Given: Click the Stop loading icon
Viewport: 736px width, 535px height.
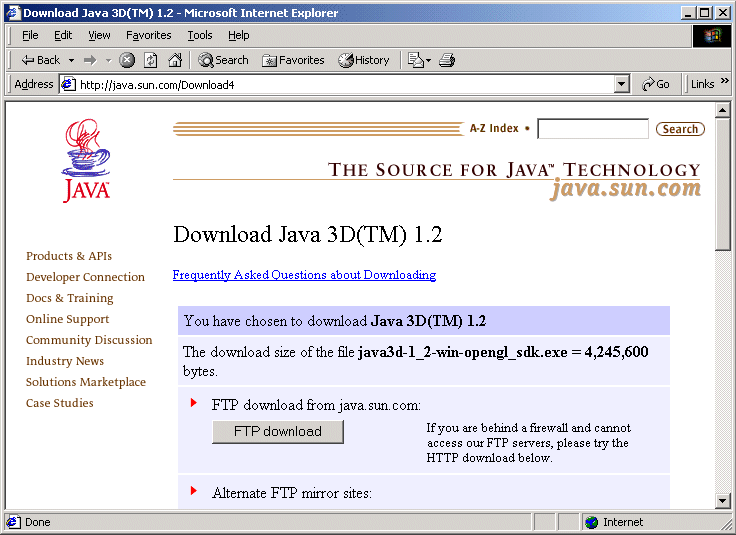Looking at the screenshot, I should 127,60.
